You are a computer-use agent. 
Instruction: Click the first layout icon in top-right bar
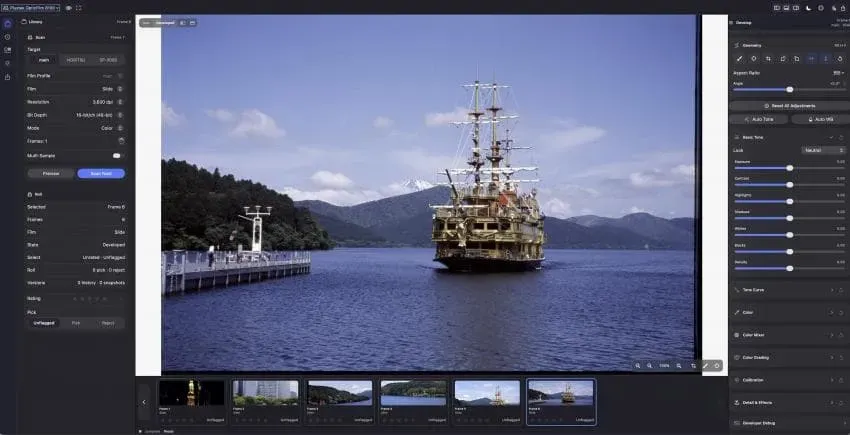(777, 8)
